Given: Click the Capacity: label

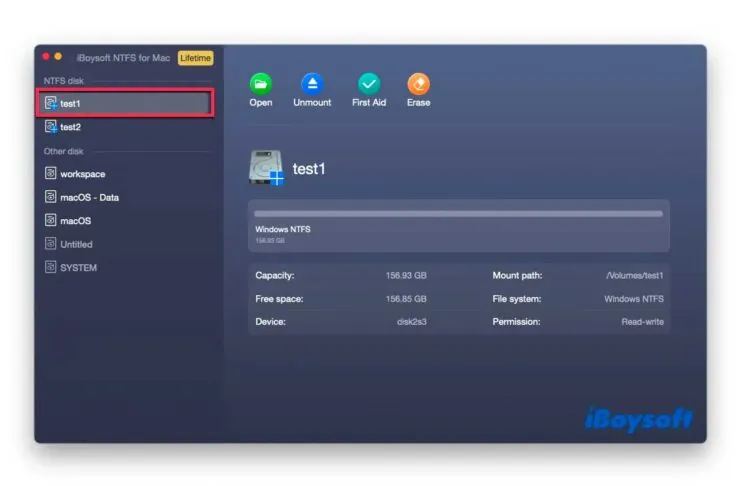Looking at the screenshot, I should [275, 275].
